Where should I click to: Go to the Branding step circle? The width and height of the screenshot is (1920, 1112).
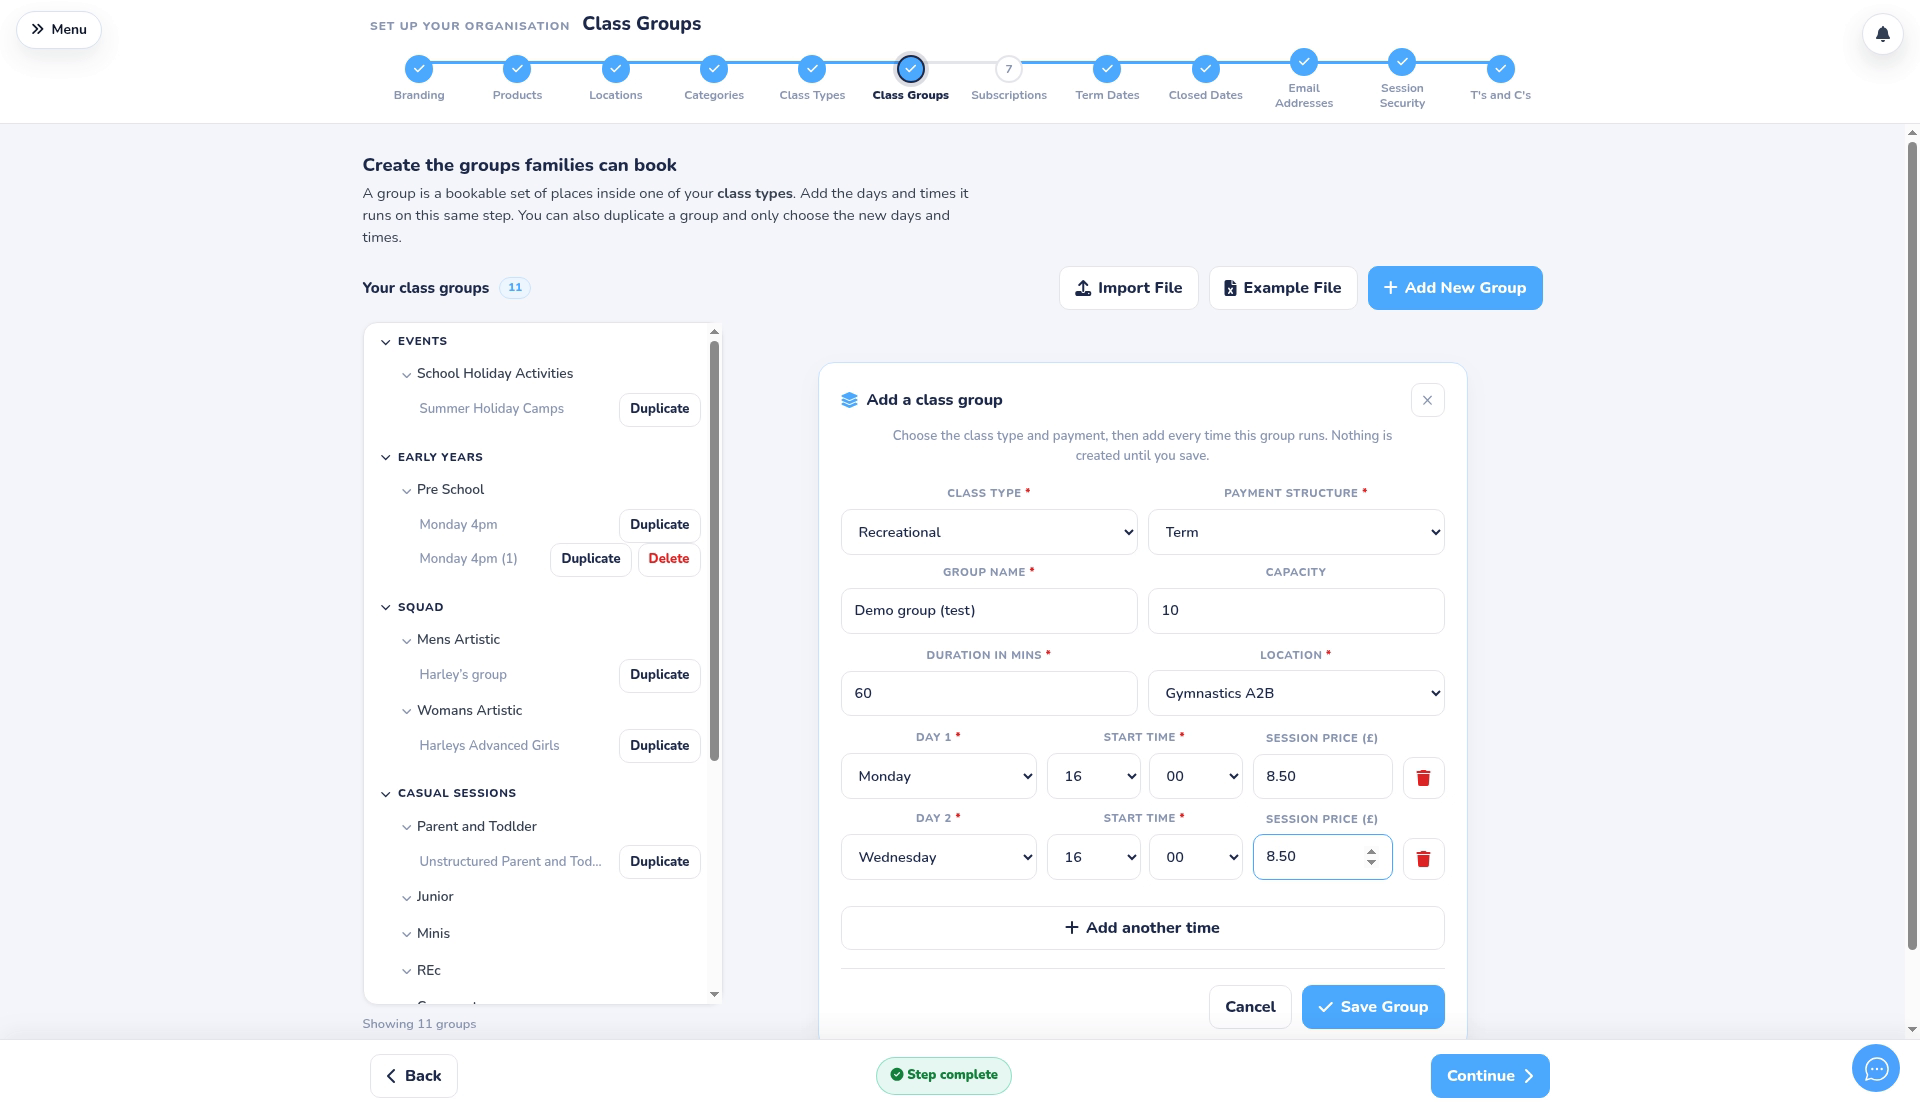pyautogui.click(x=419, y=69)
